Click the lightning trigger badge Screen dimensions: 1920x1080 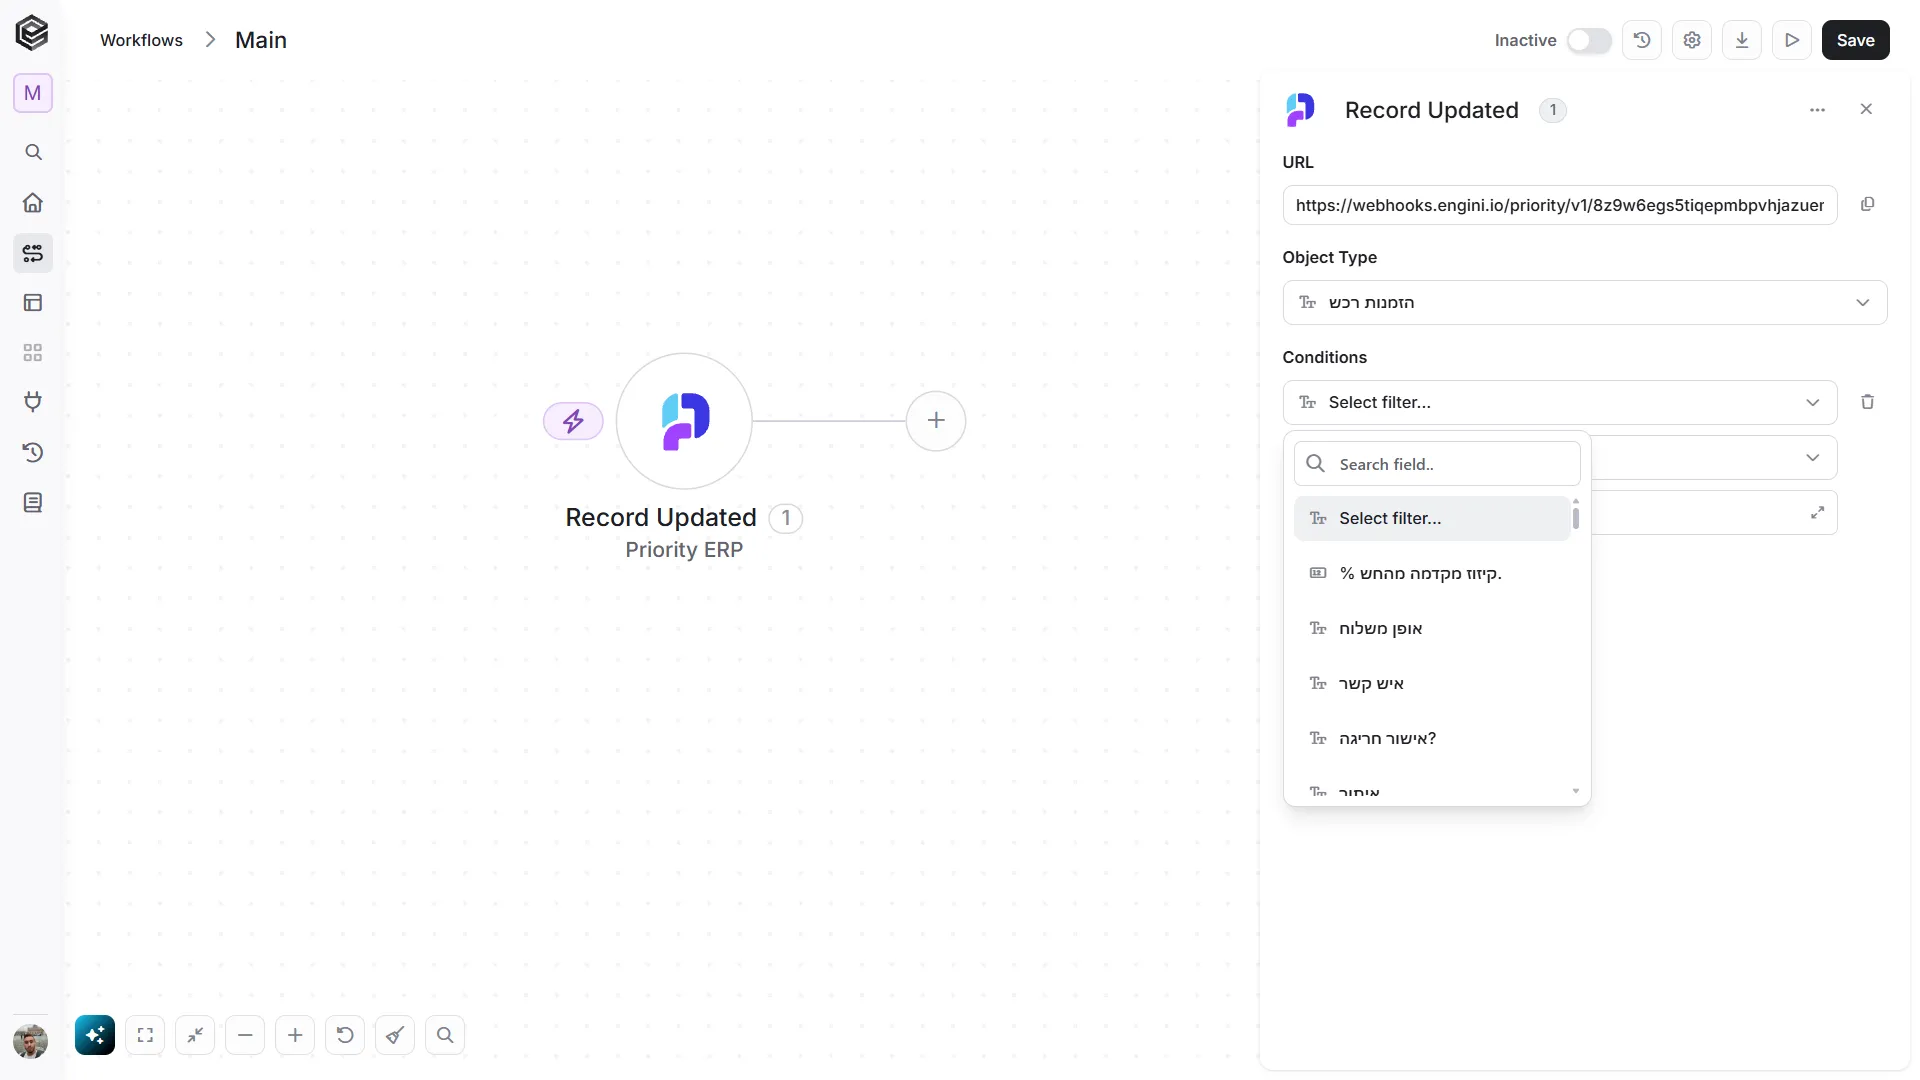point(573,421)
